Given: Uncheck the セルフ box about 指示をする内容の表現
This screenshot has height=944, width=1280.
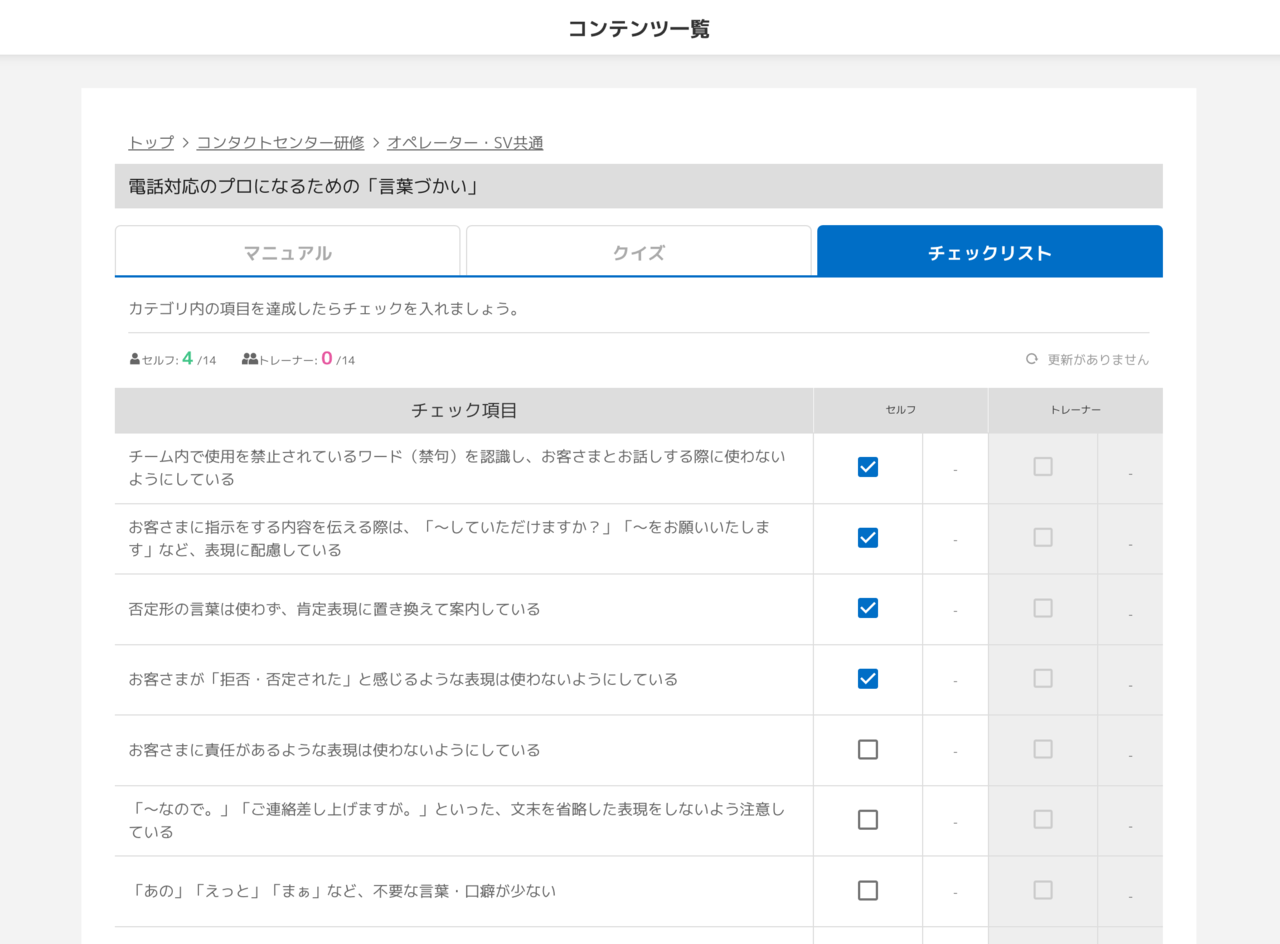Looking at the screenshot, I should [867, 538].
